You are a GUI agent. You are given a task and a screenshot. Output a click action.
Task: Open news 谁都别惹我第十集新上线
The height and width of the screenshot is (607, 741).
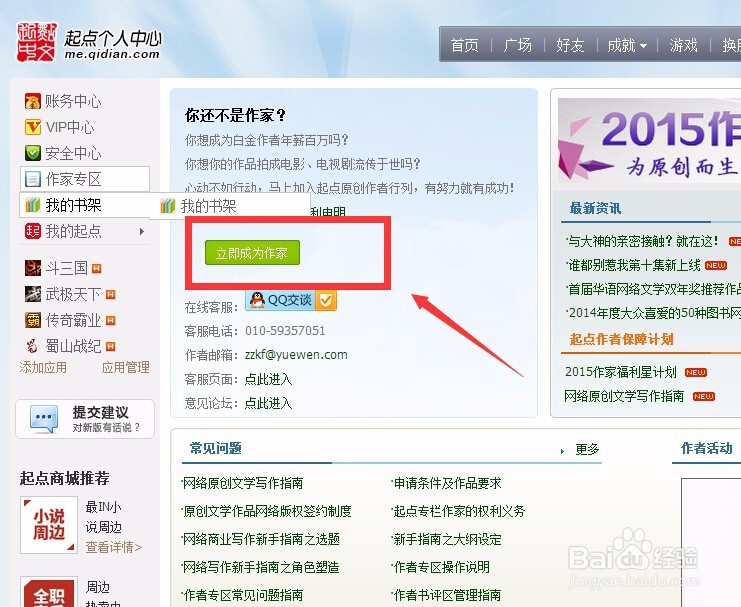point(634,265)
